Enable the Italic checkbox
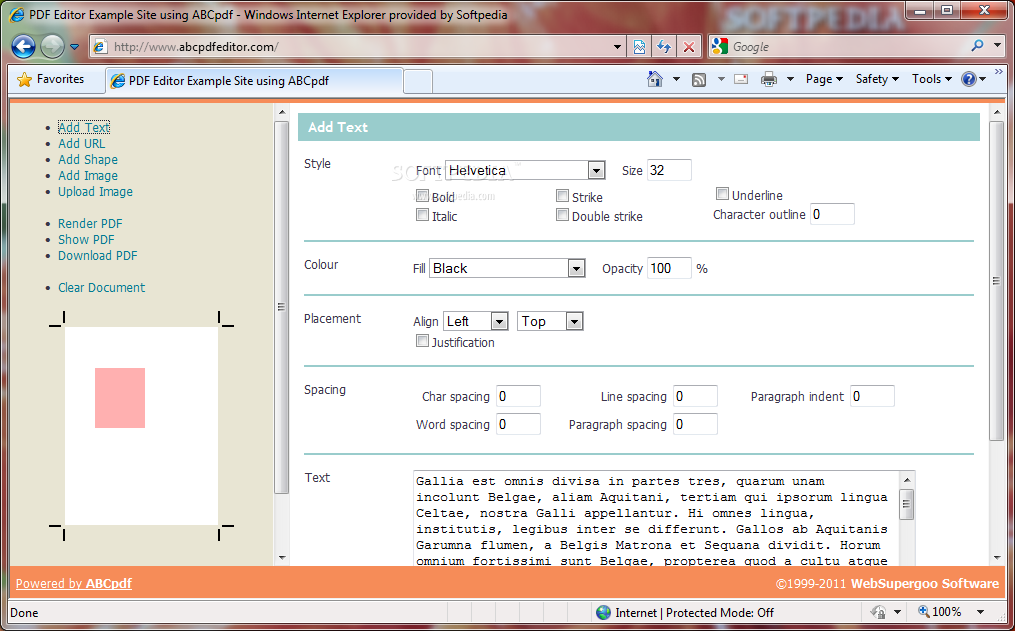Image resolution: width=1015 pixels, height=631 pixels. pyautogui.click(x=422, y=214)
